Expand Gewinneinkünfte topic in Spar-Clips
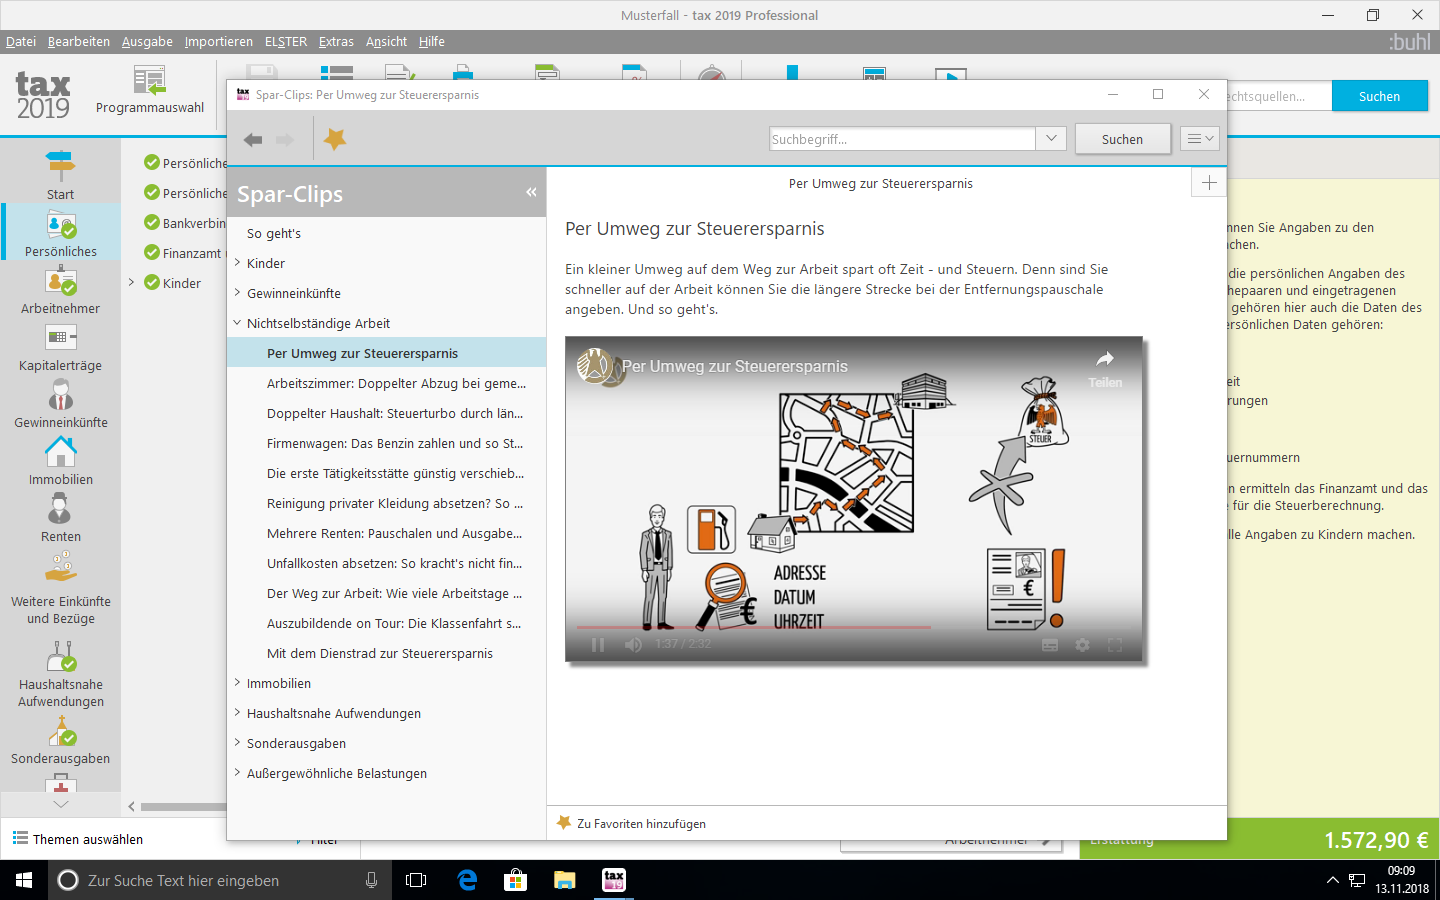 (x=238, y=293)
